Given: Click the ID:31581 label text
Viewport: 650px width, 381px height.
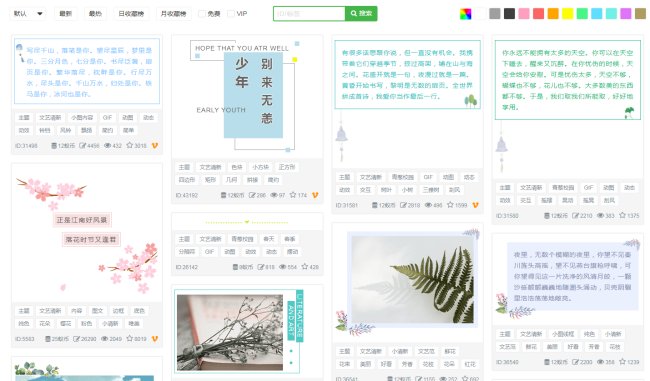Looking at the screenshot, I should pos(347,205).
